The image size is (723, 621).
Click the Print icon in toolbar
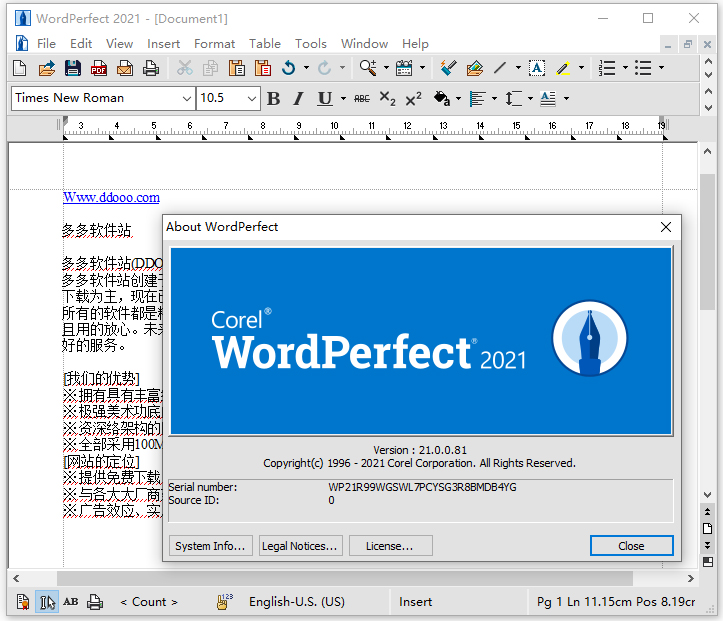coord(151,68)
